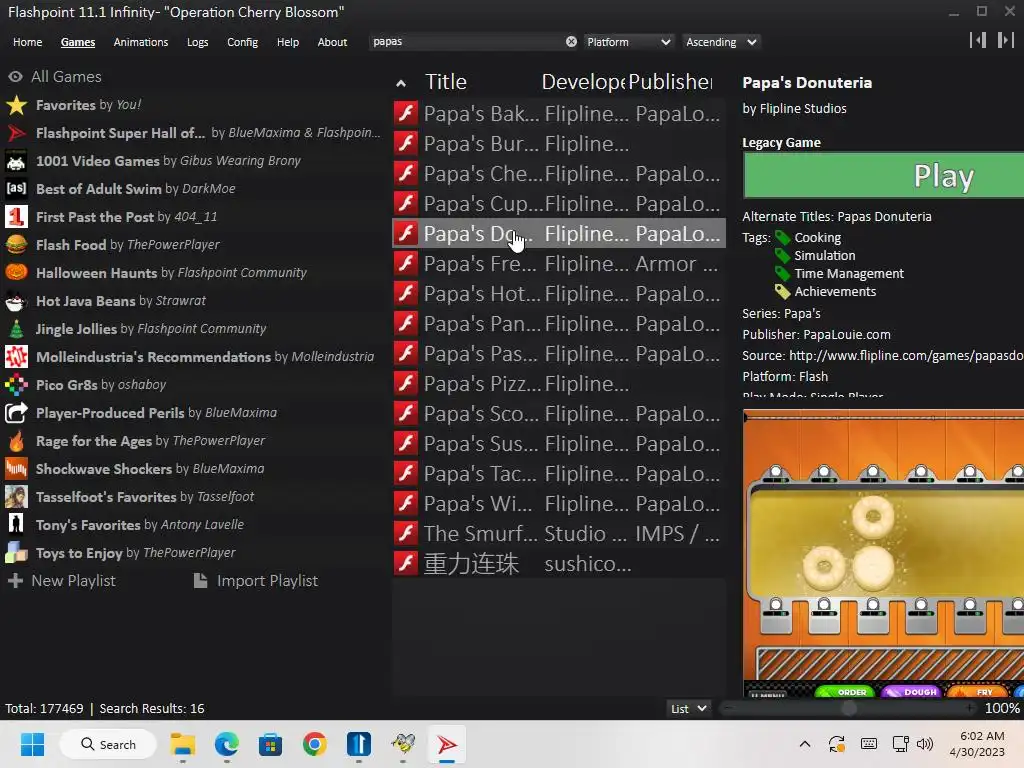The image size is (1024, 768).
Task: Select the Papa's Burgeria row
Action: click(559, 144)
